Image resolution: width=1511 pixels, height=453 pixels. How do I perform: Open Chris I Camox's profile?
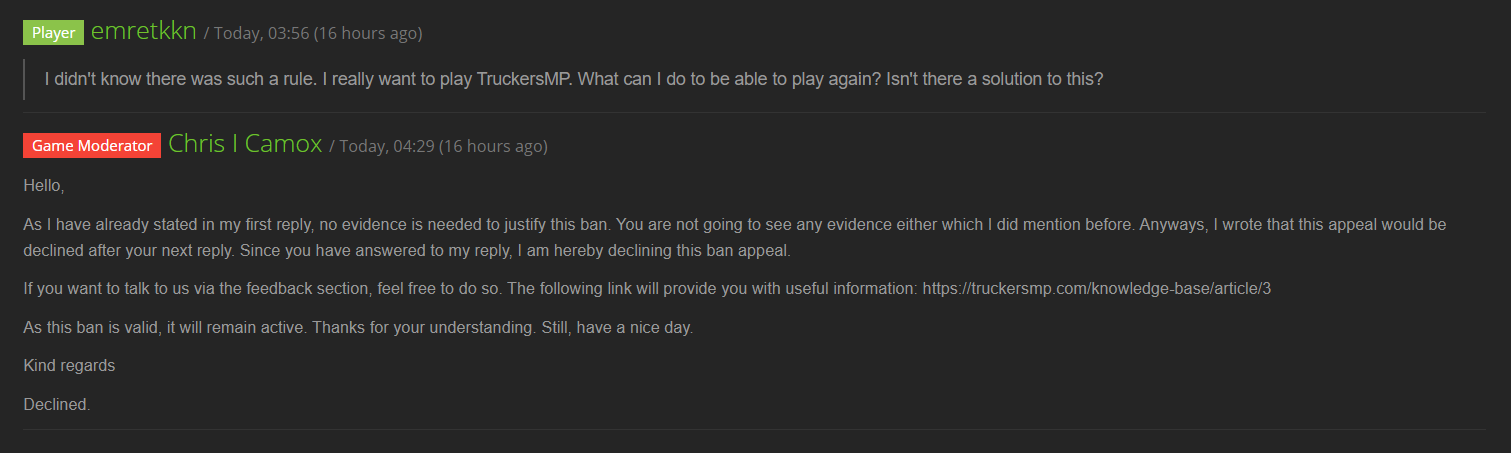[x=245, y=145]
